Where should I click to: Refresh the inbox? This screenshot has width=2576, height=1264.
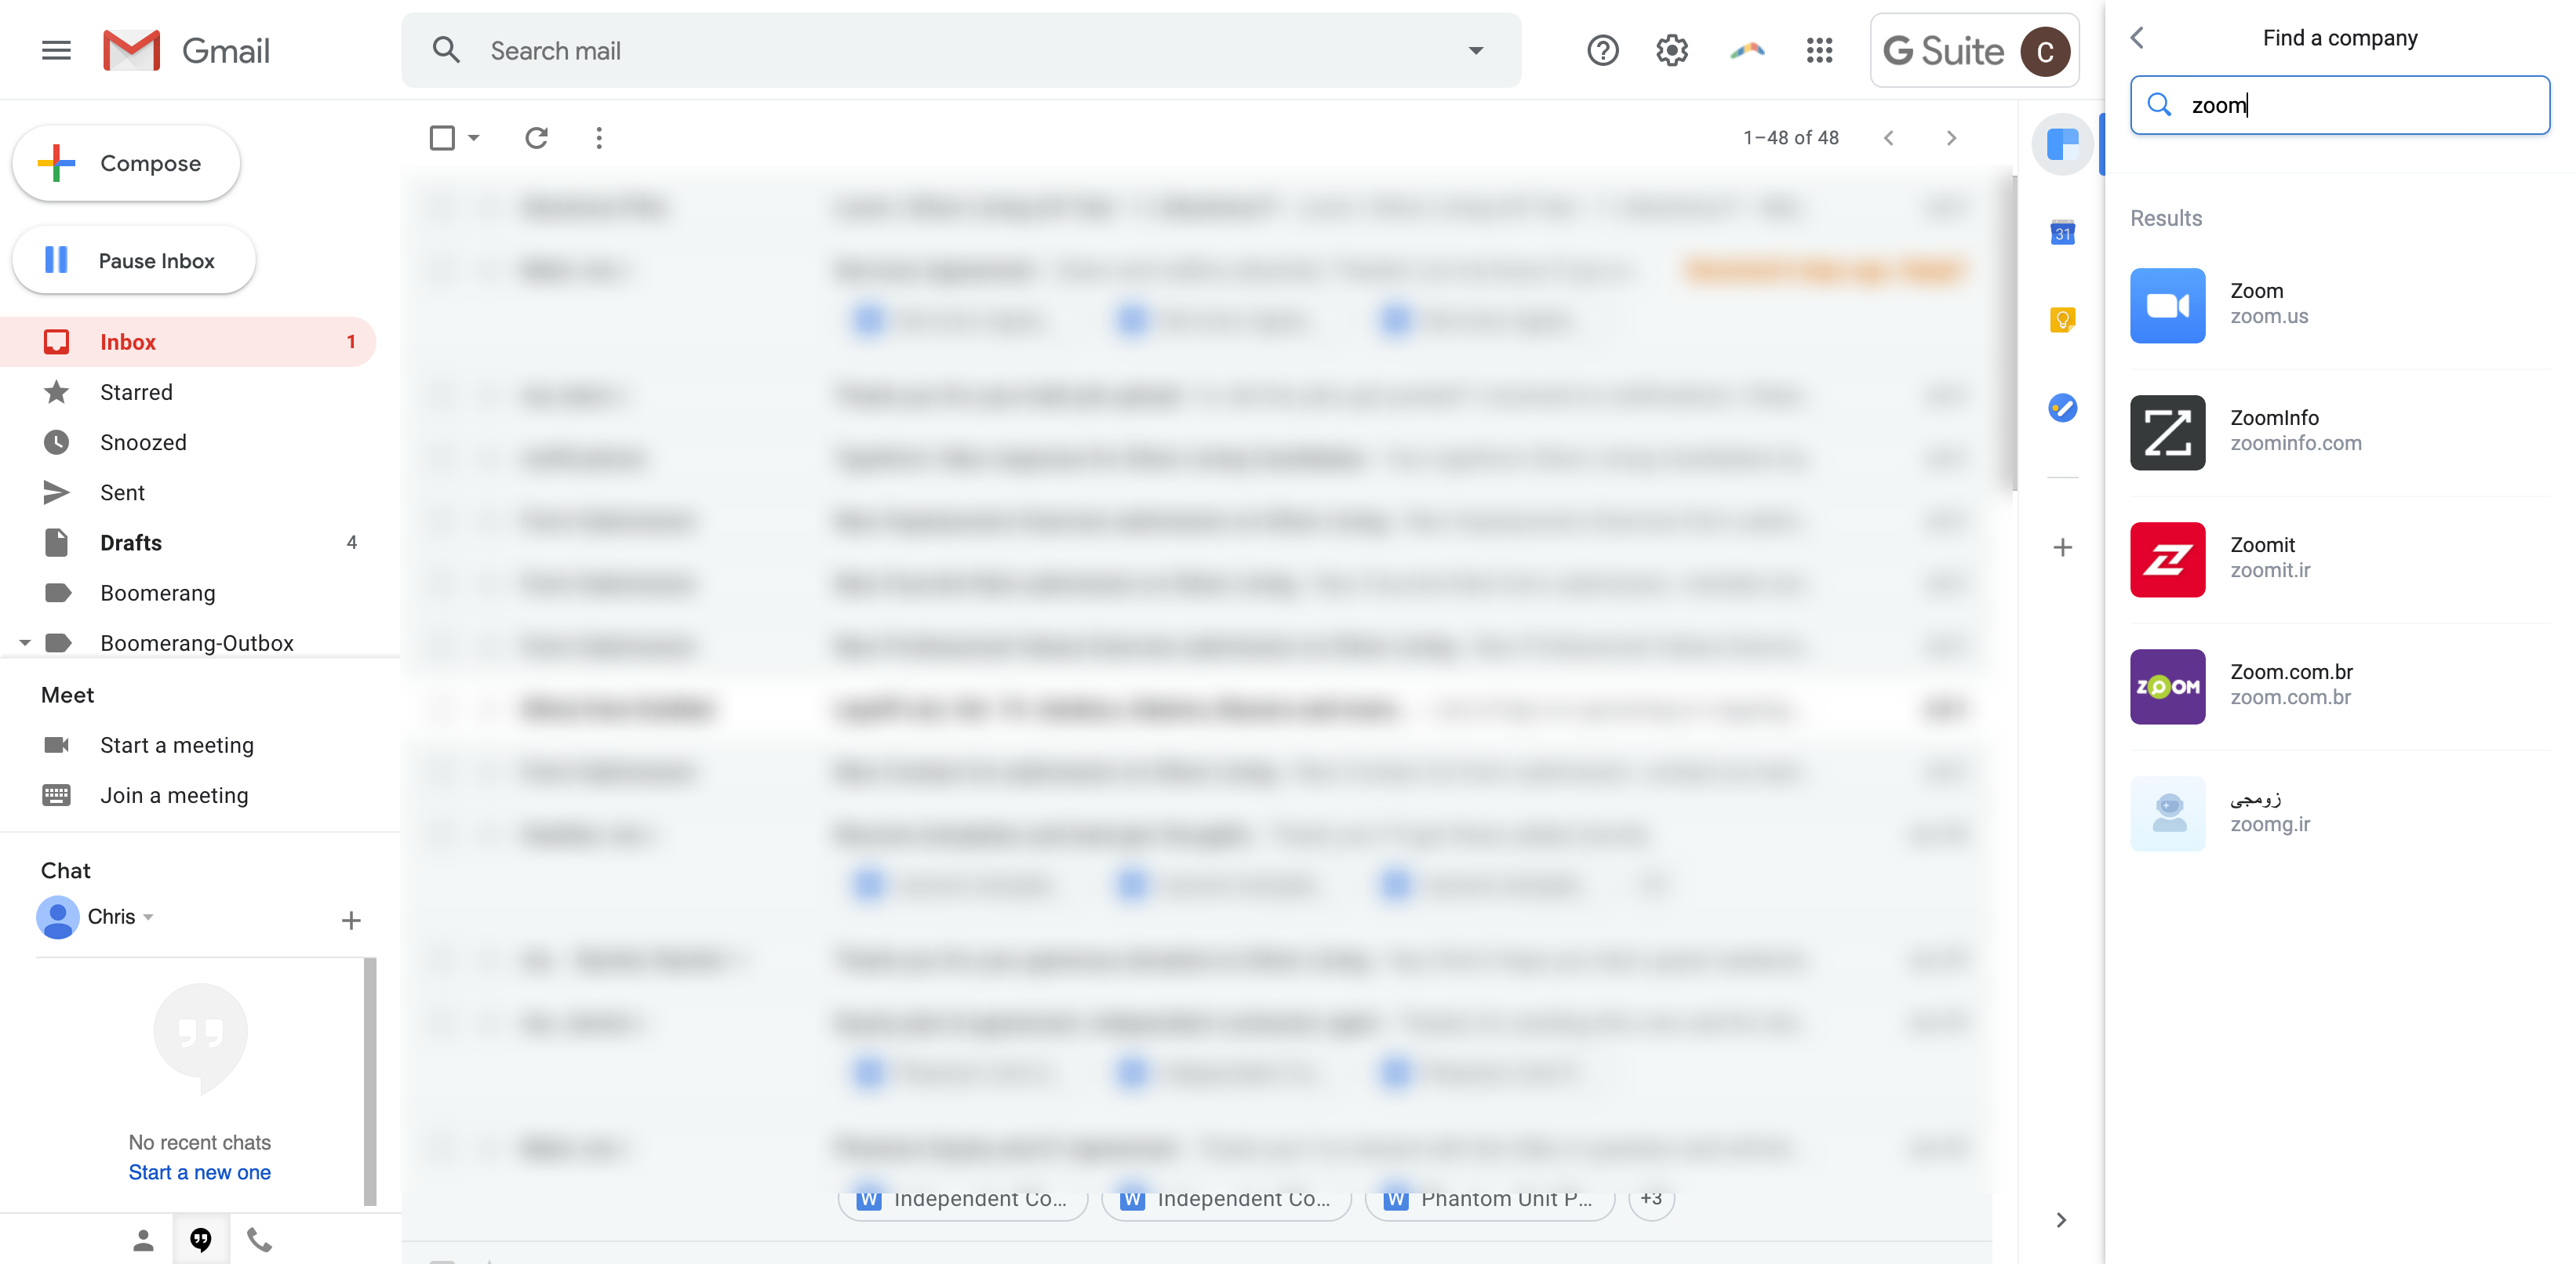(x=537, y=137)
